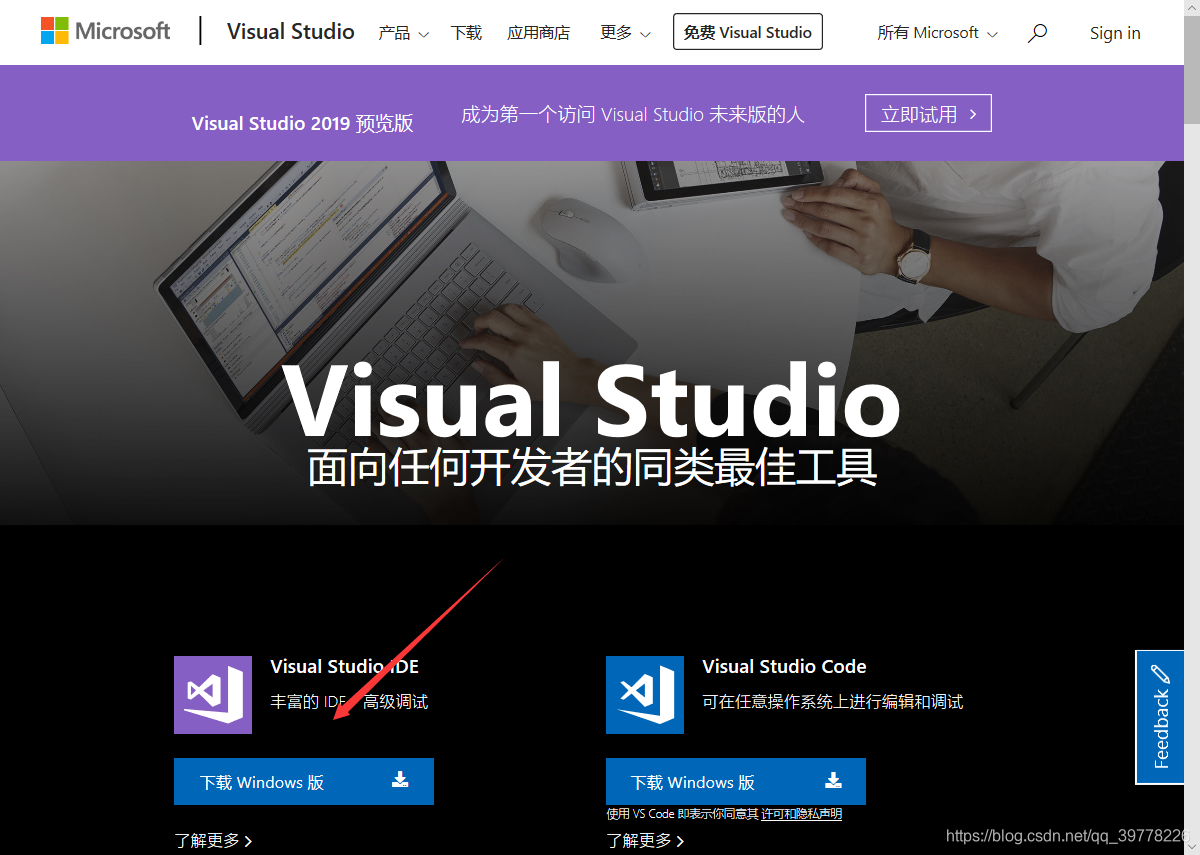Viewport: 1200px width, 855px height.
Task: Go to Visual Studio home link
Action: tap(291, 31)
